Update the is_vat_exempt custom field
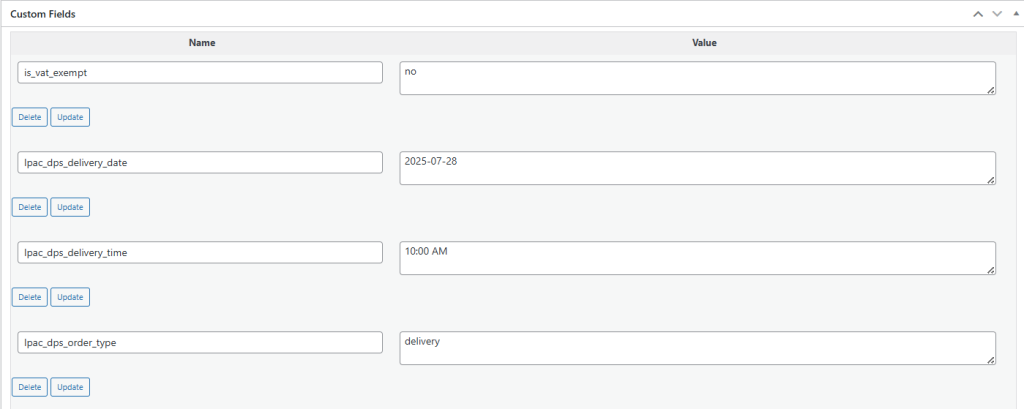This screenshot has height=409, width=1024. click(70, 117)
